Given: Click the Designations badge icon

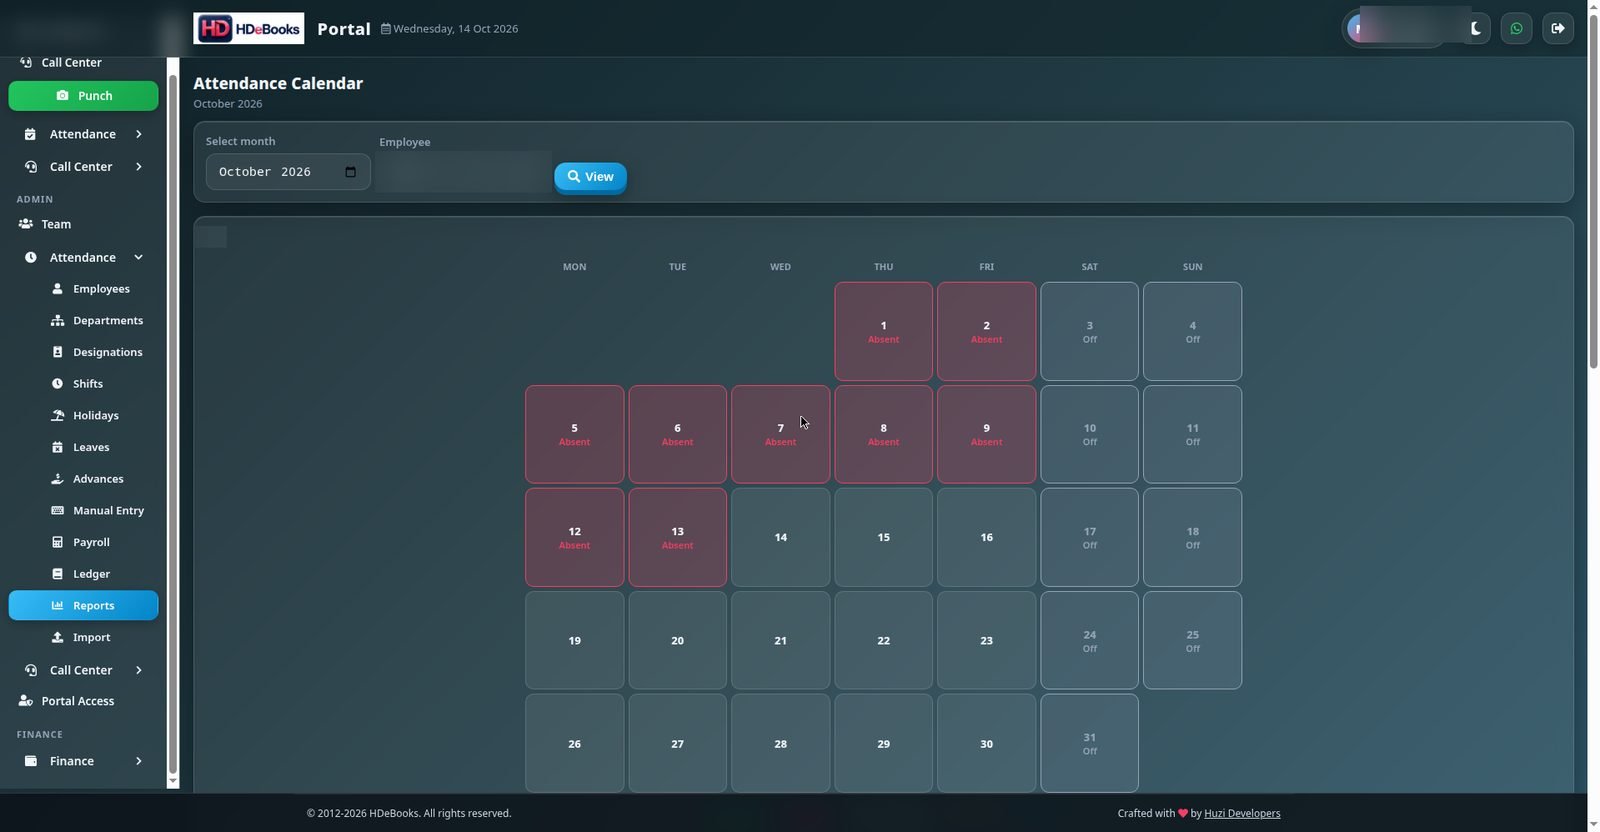Looking at the screenshot, I should pyautogui.click(x=57, y=352).
